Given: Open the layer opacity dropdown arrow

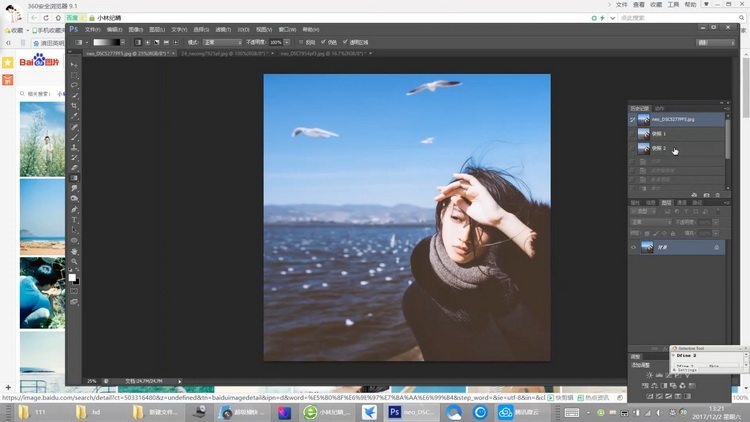Looking at the screenshot, I should [x=716, y=222].
